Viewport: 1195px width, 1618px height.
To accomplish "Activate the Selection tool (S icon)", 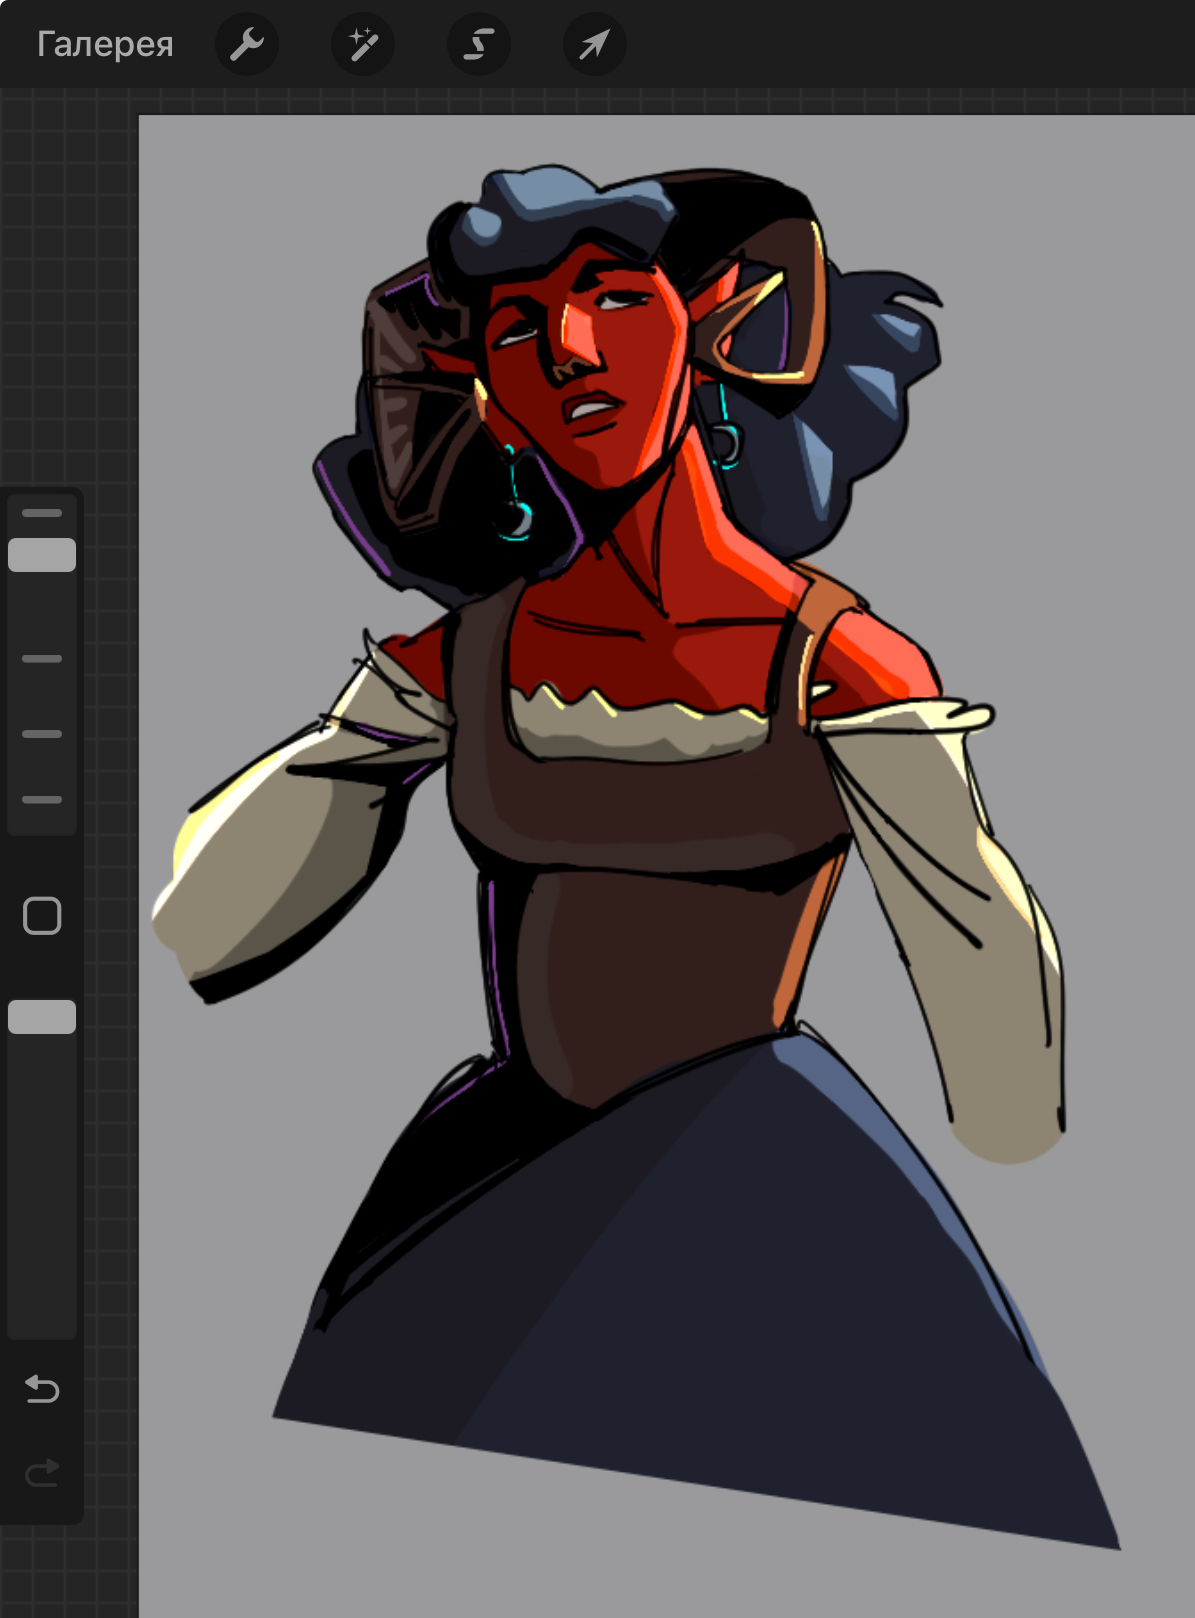I will [479, 44].
